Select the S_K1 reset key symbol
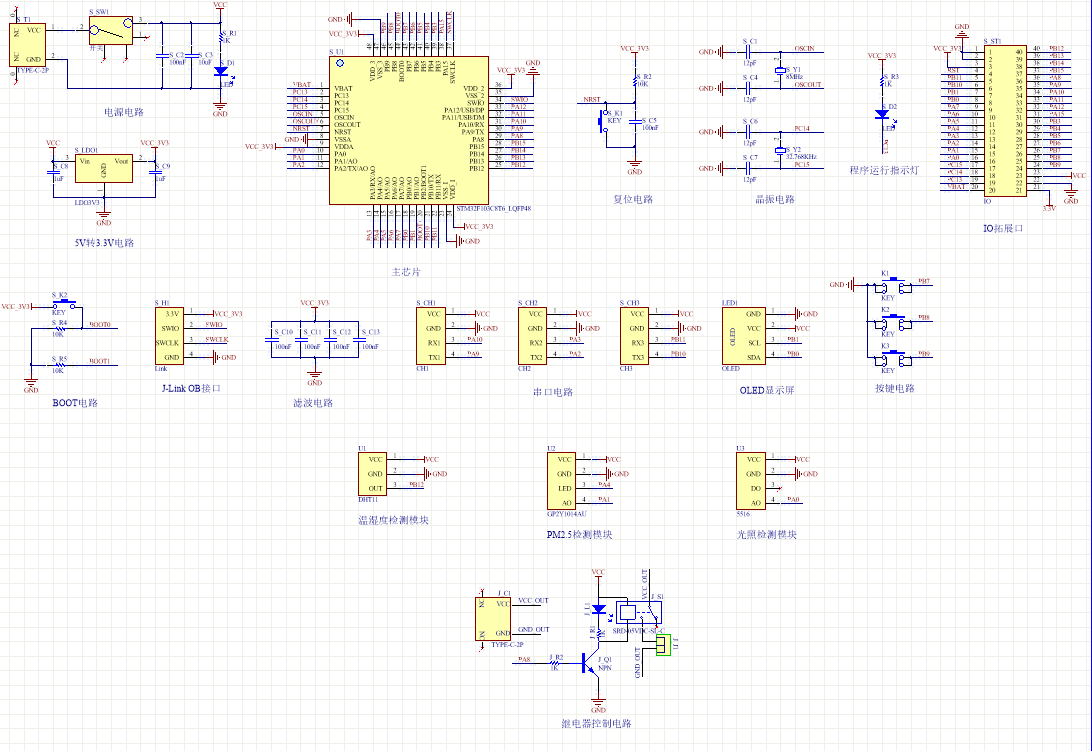 pyautogui.click(x=603, y=122)
